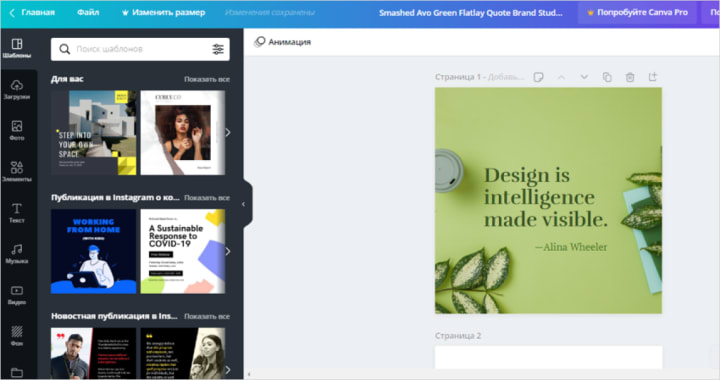Viewport: 720px width, 380px height.
Task: Show all Публикация в Instagram templates
Action: [207, 198]
